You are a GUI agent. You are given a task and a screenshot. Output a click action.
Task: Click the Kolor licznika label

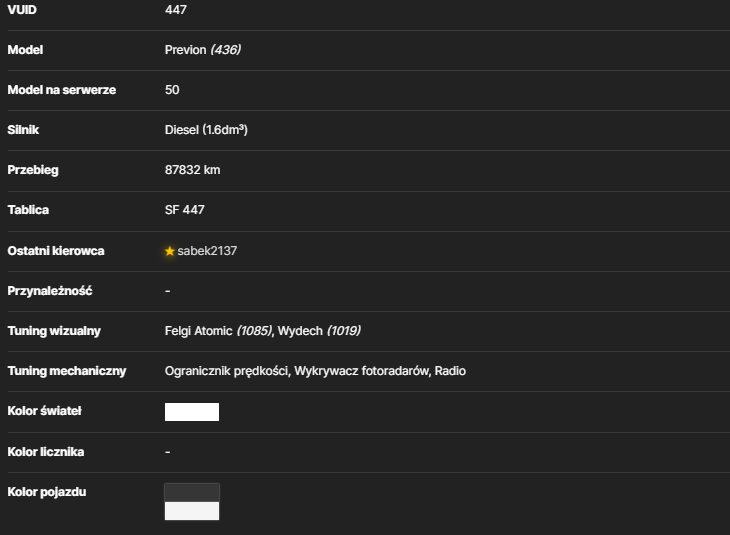(x=46, y=452)
